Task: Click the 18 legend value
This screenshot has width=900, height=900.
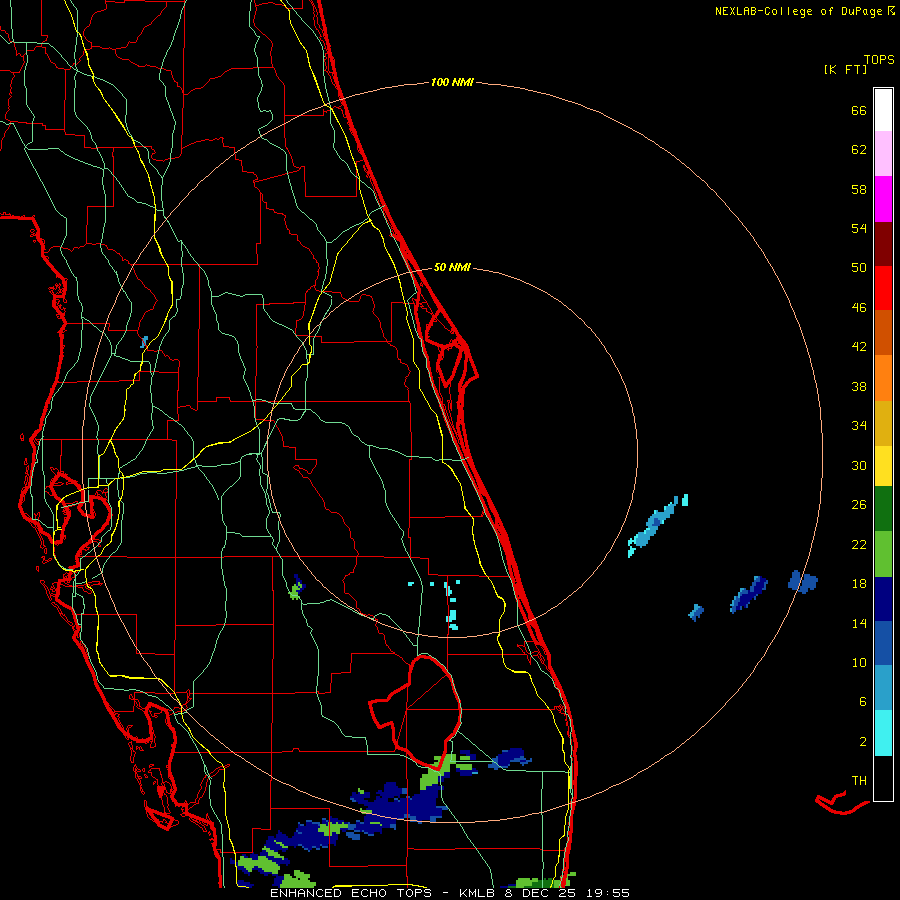Action: [859, 584]
